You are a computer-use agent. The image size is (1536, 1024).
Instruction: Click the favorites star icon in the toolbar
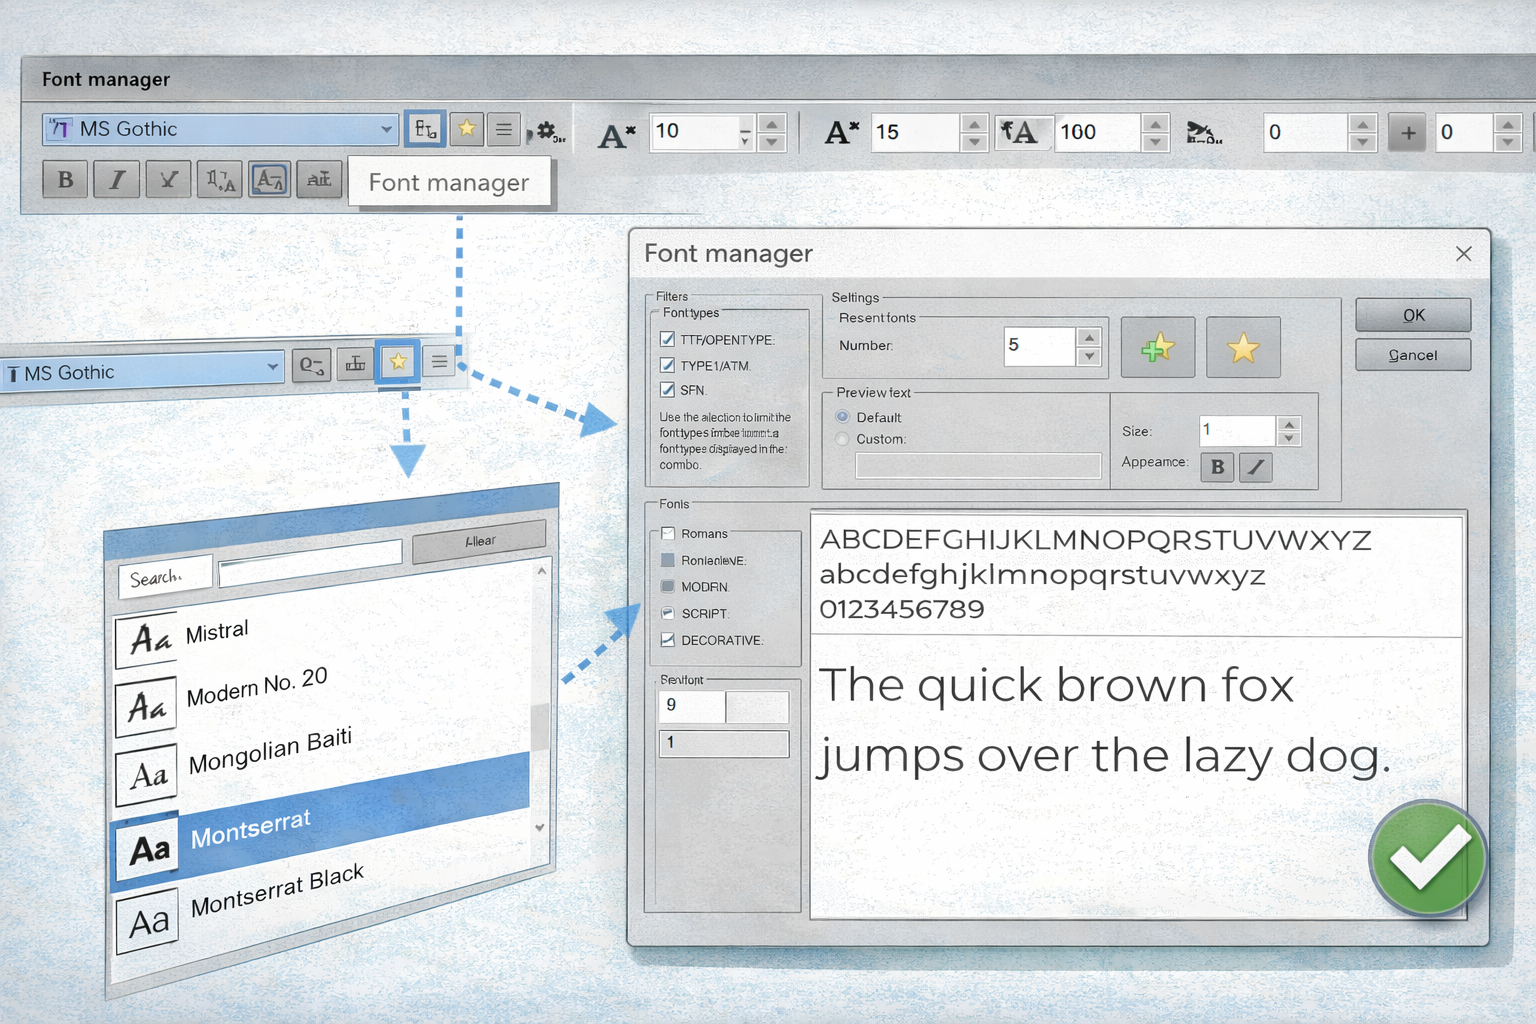click(x=466, y=129)
